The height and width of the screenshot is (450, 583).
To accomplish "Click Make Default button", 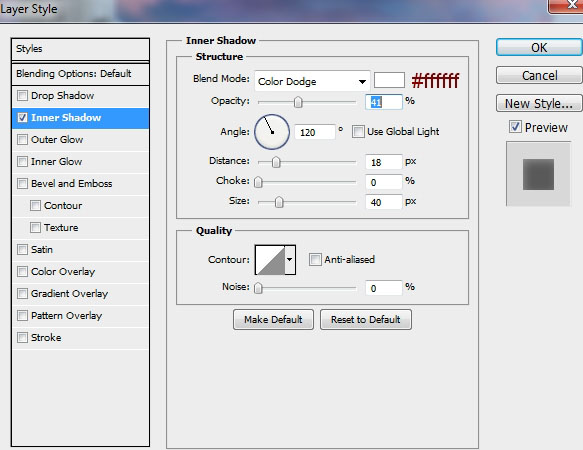I will pos(273,319).
